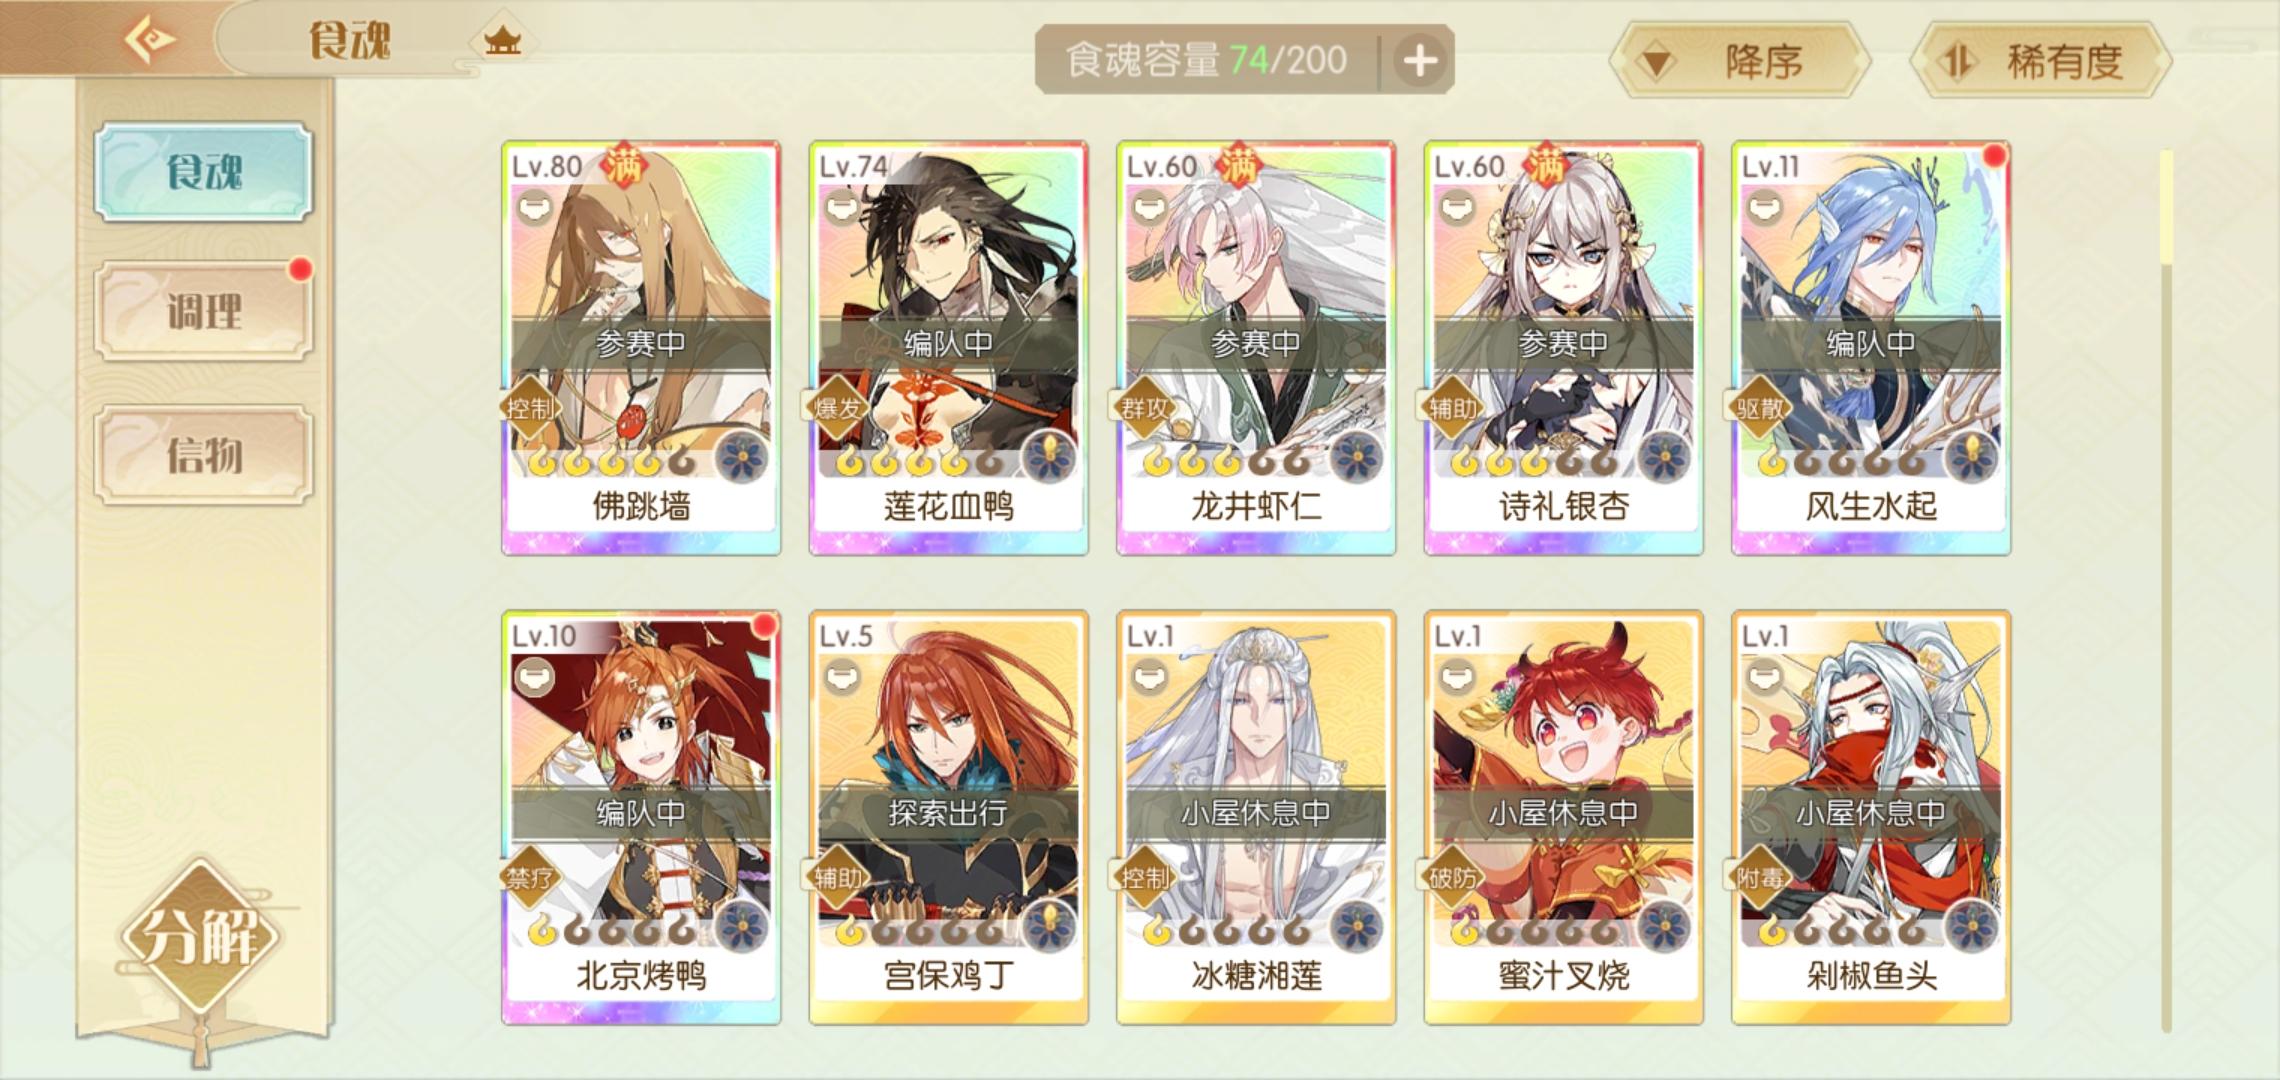Click the vertical scrollbar on the right
Viewport: 2280px width, 1080px height.
pyautogui.click(x=2166, y=590)
